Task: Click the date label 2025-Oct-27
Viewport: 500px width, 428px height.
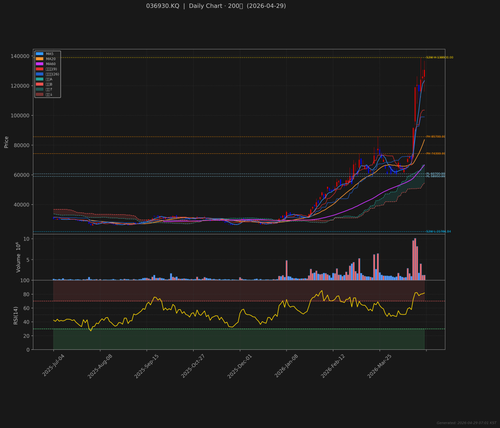Action: [193, 366]
